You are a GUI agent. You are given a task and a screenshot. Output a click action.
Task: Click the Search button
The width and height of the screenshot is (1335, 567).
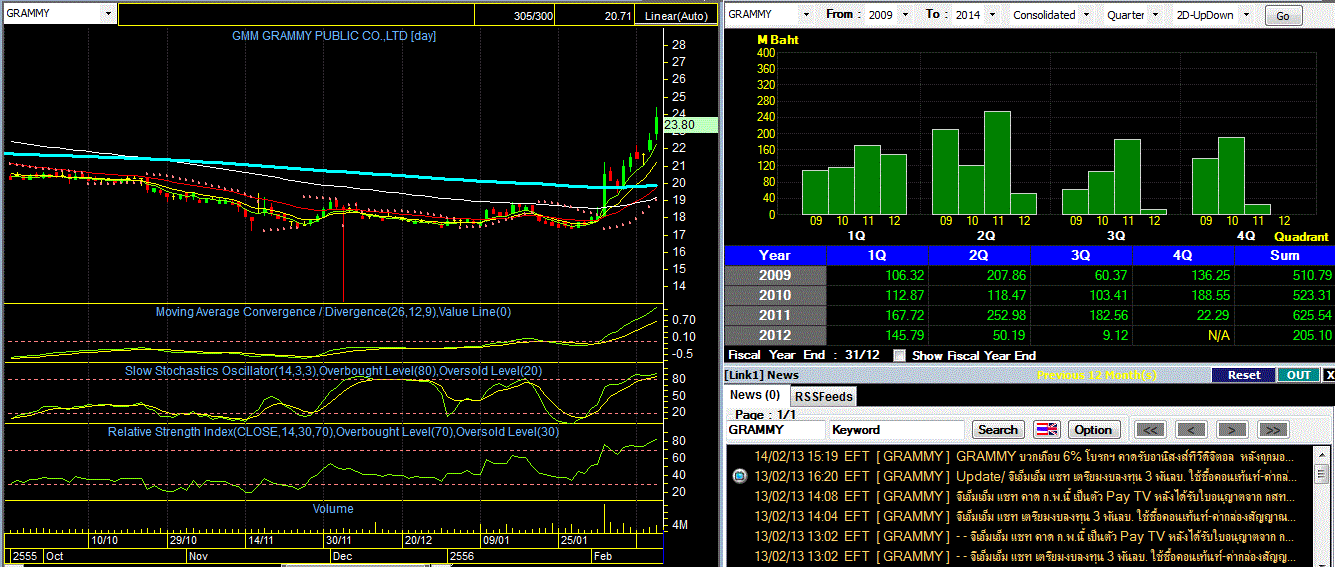[997, 430]
